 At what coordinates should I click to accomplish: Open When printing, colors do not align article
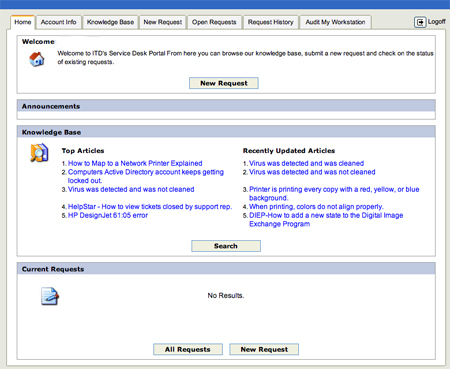[316, 207]
